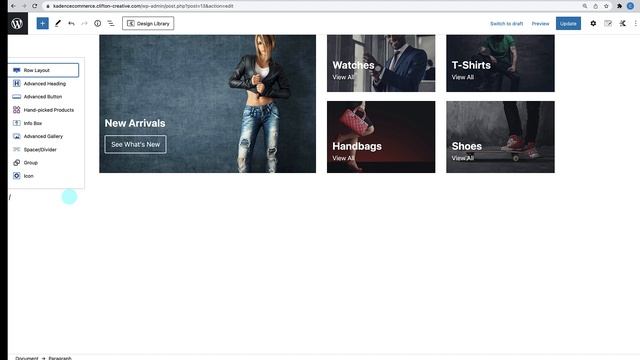Insert the Group block

coord(43,162)
